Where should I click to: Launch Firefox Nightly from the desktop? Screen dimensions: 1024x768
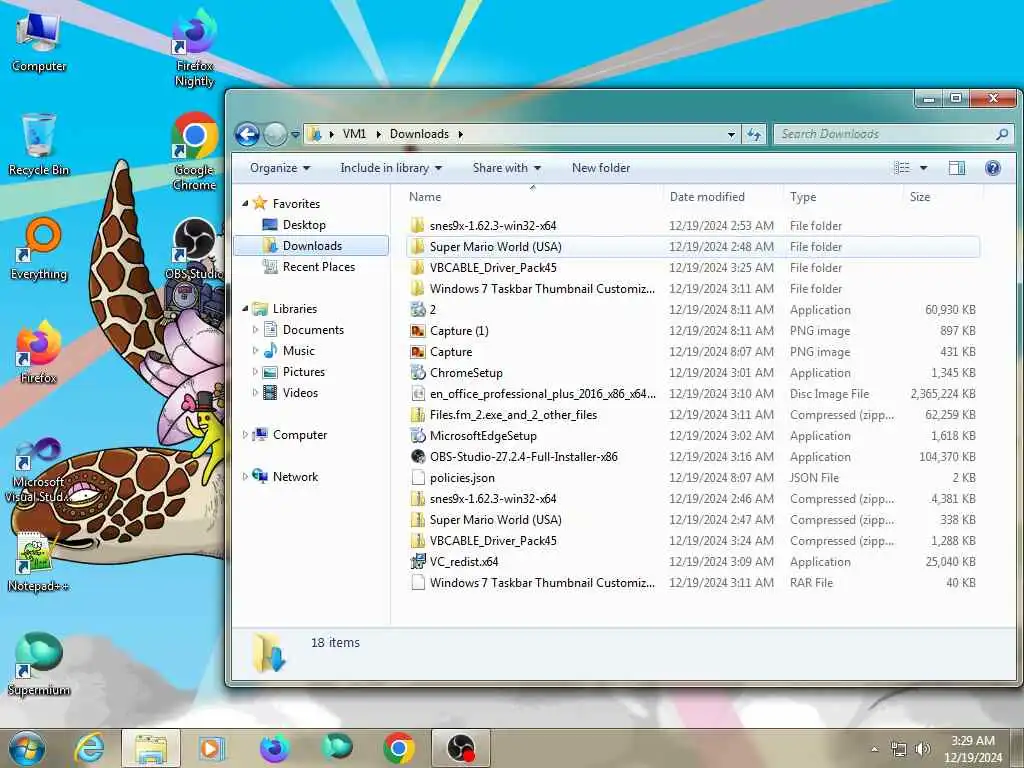coord(195,48)
